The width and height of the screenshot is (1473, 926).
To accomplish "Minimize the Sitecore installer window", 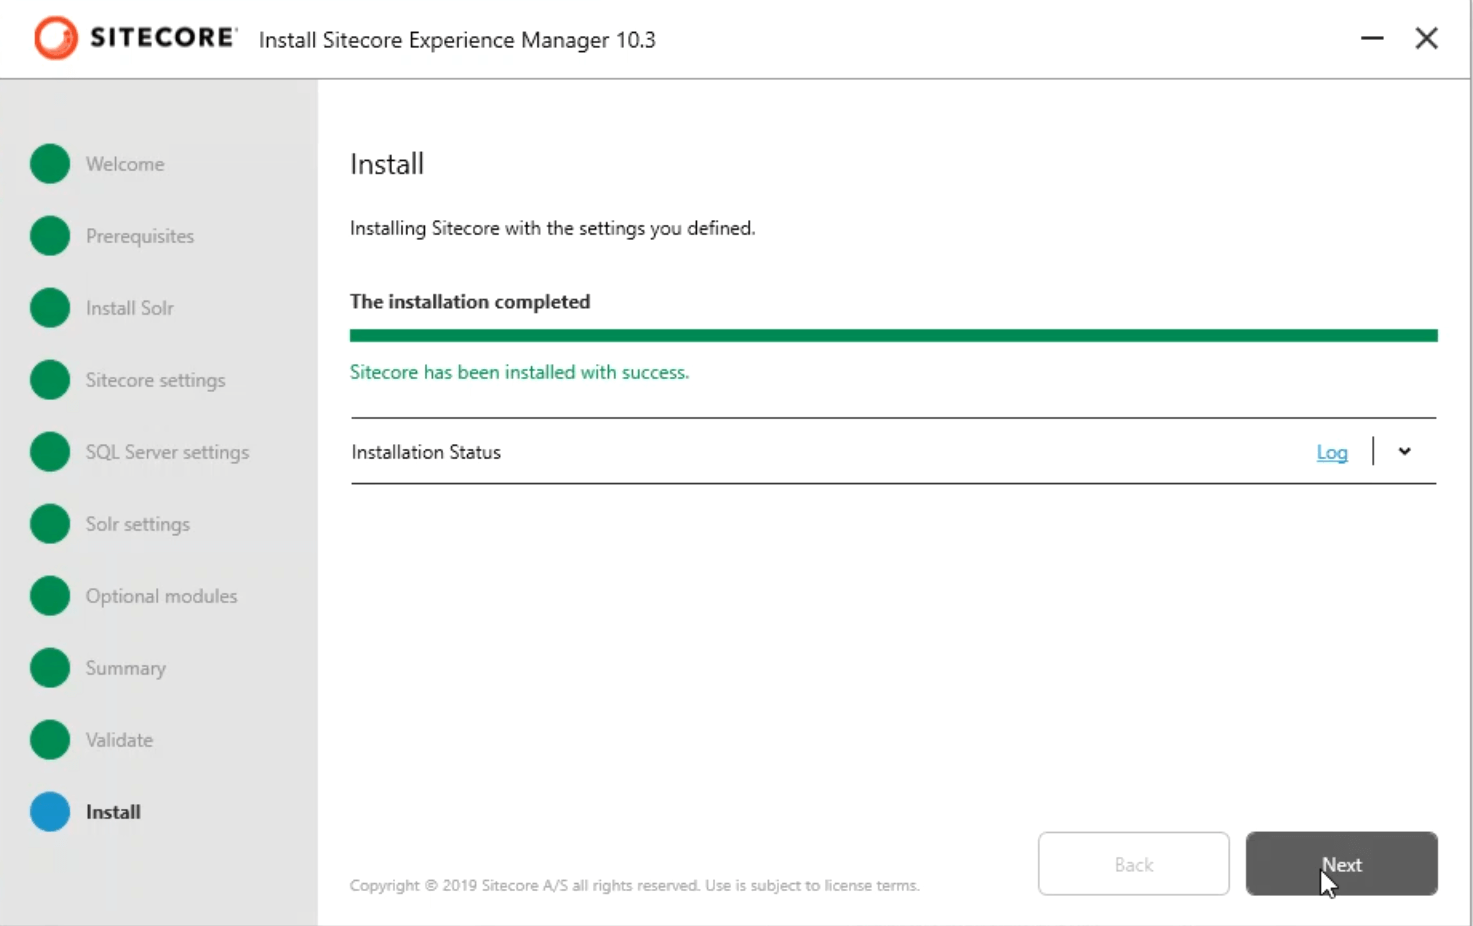I will pos(1372,39).
